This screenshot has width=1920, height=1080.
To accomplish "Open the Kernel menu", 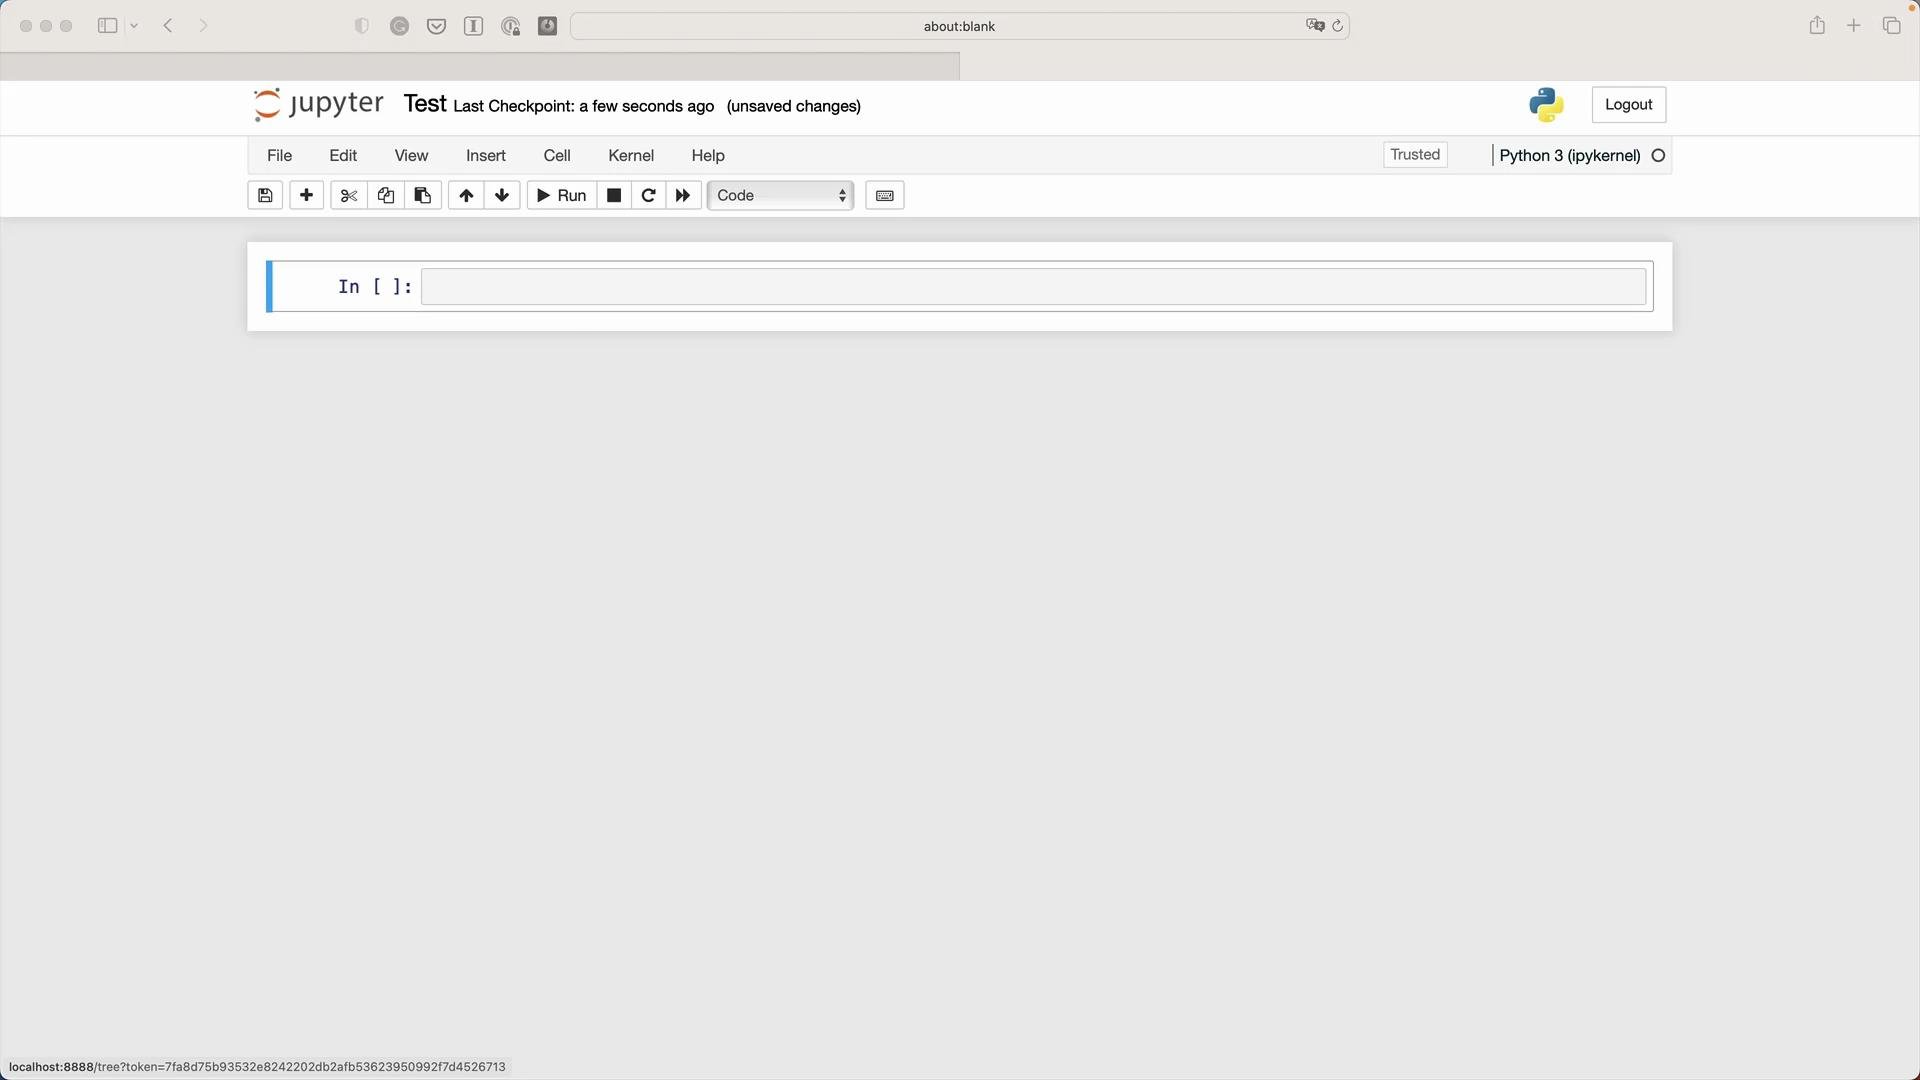I will [x=631, y=155].
